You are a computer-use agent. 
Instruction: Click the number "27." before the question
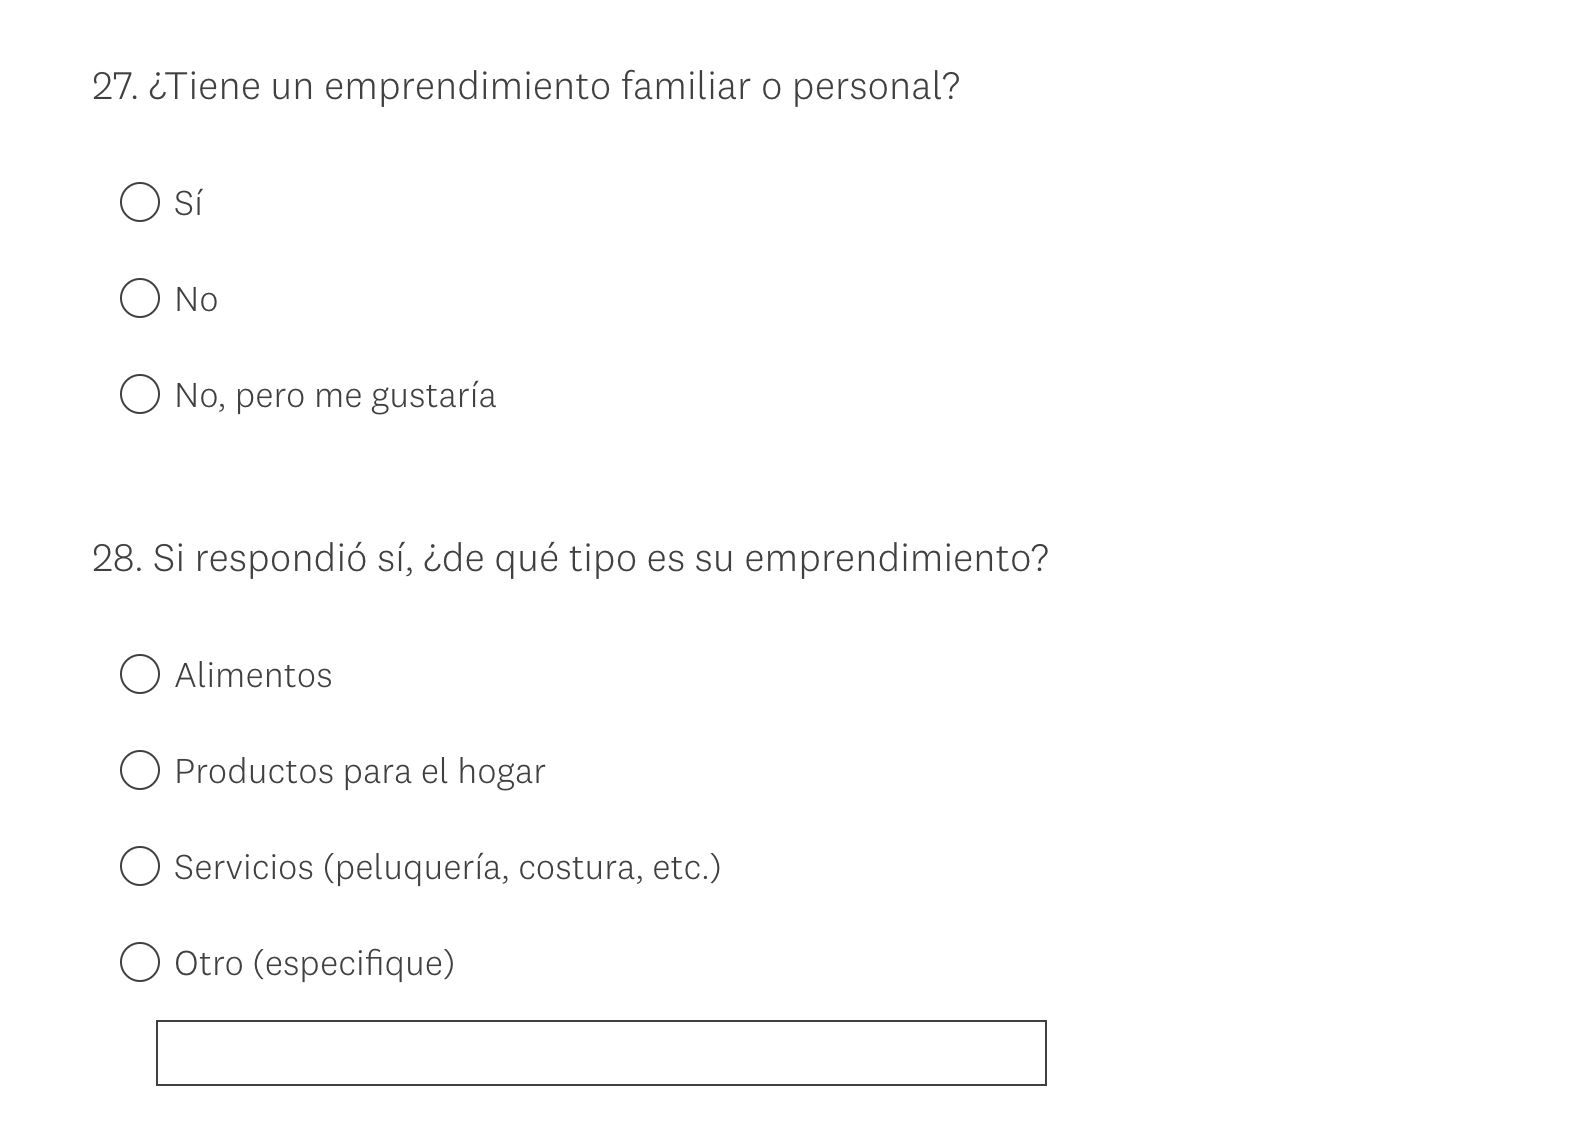click(115, 87)
